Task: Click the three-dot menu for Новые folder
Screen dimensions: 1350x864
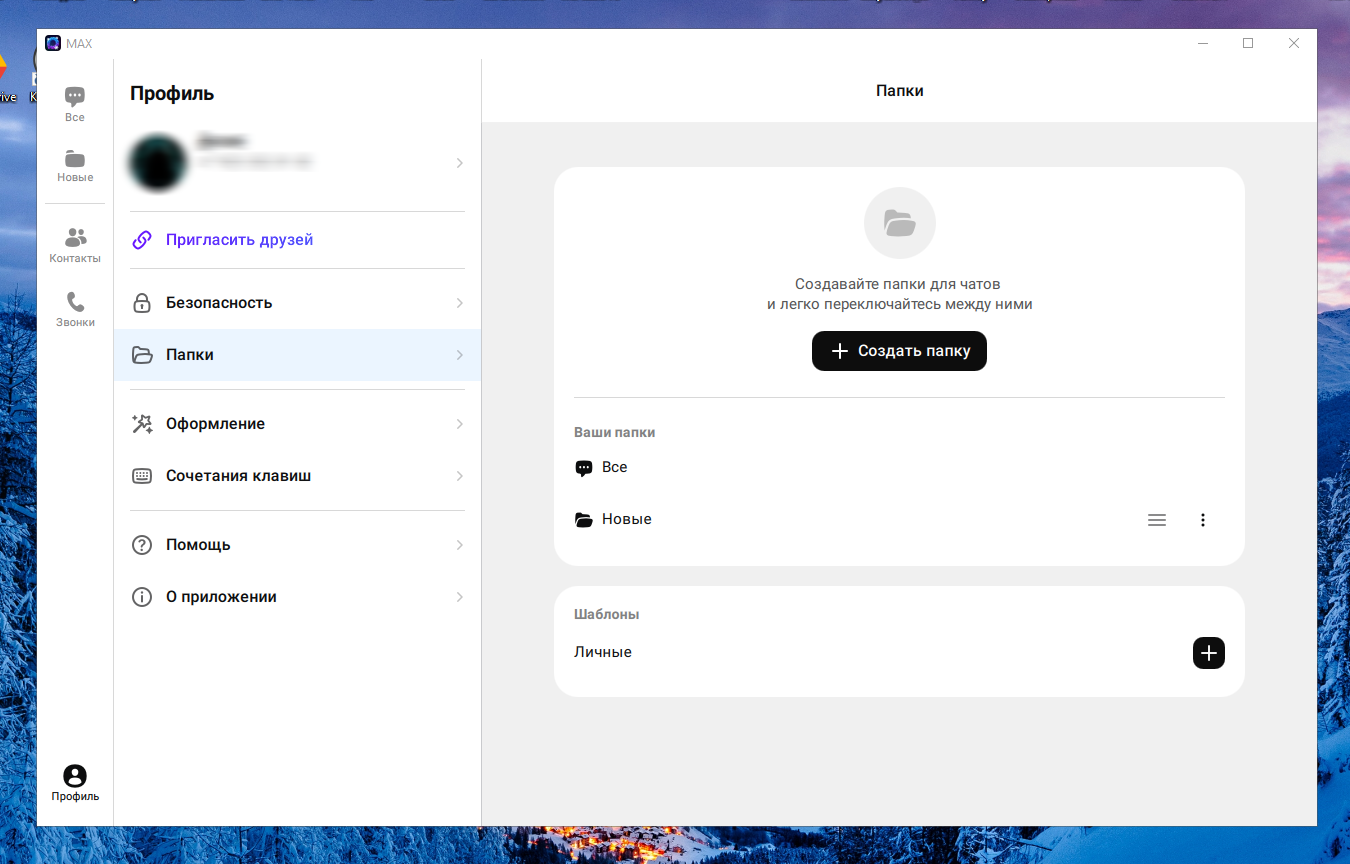Action: tap(1203, 520)
